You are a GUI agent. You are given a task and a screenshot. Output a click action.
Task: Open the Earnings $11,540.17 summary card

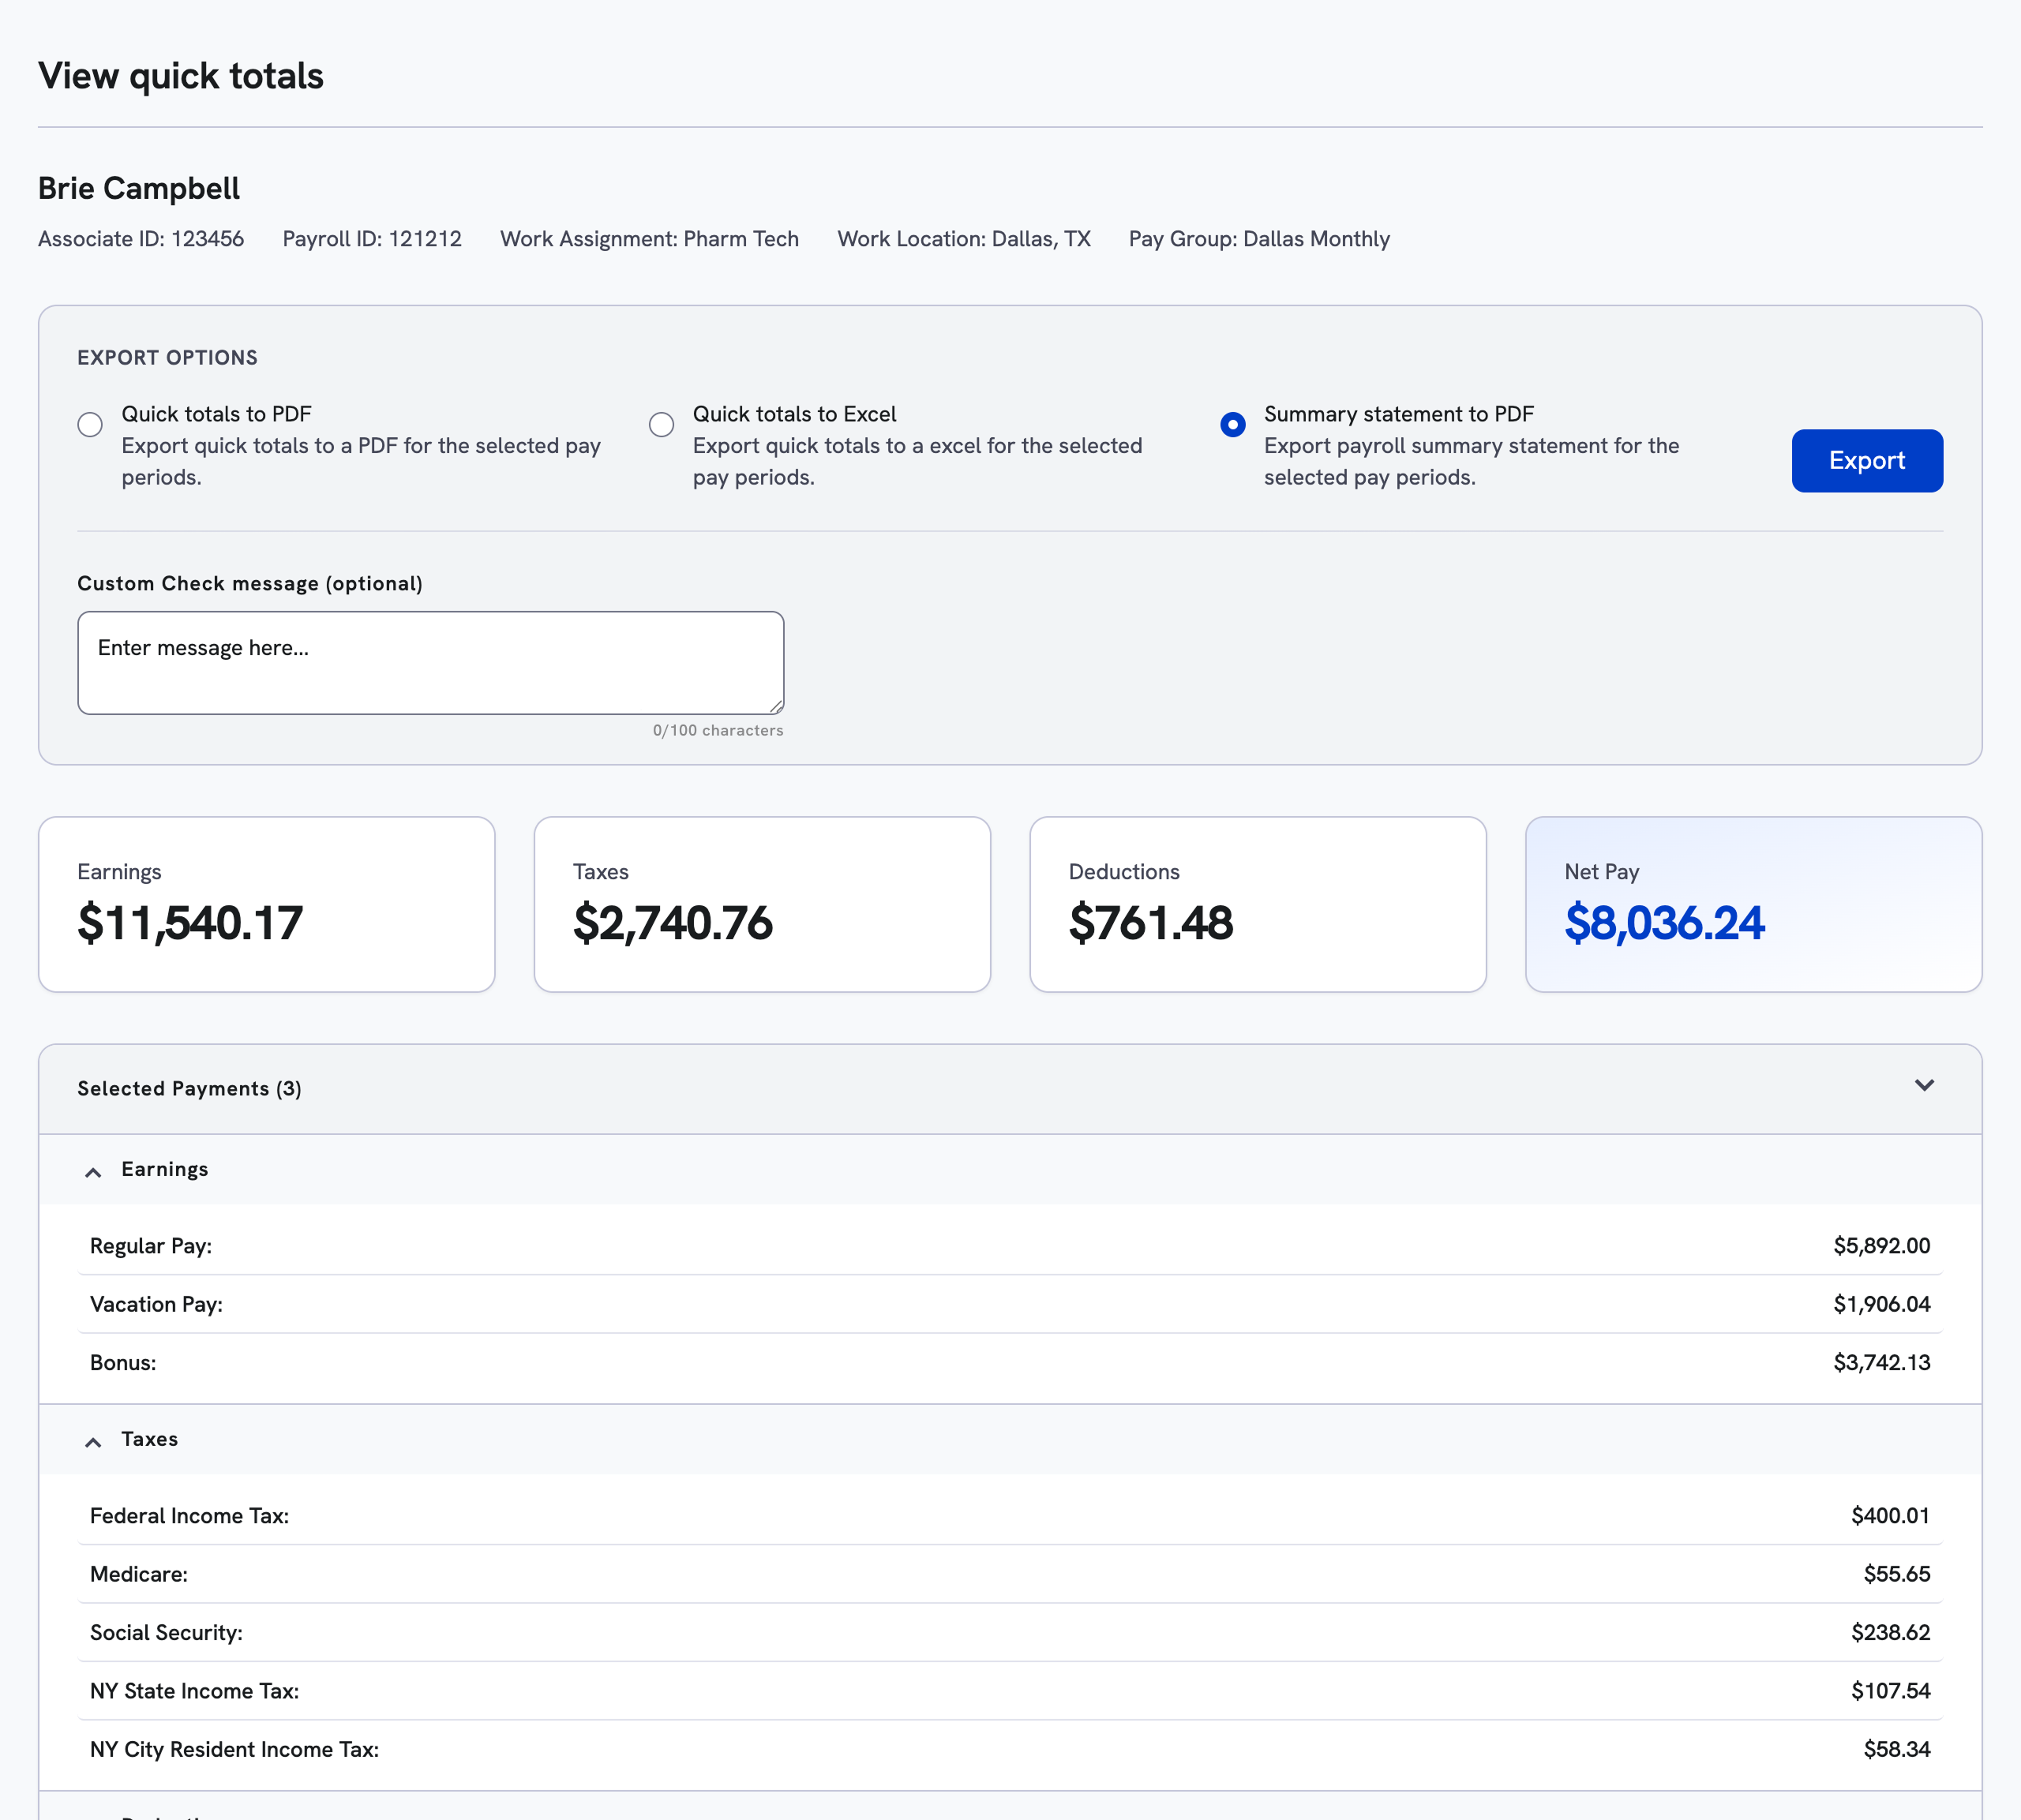point(266,904)
